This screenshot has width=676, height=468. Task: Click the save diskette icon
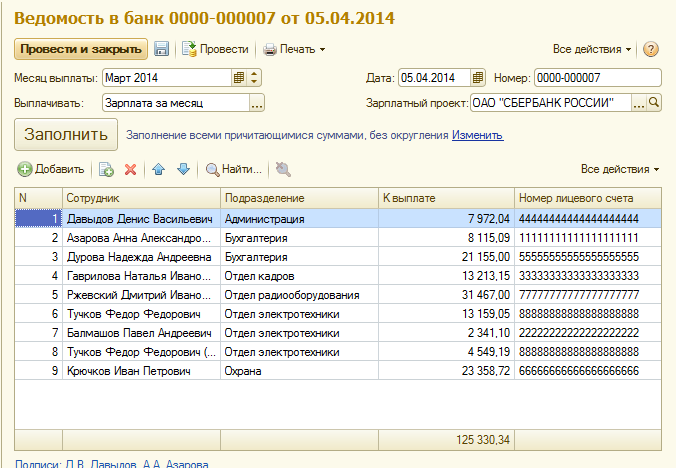tap(162, 49)
